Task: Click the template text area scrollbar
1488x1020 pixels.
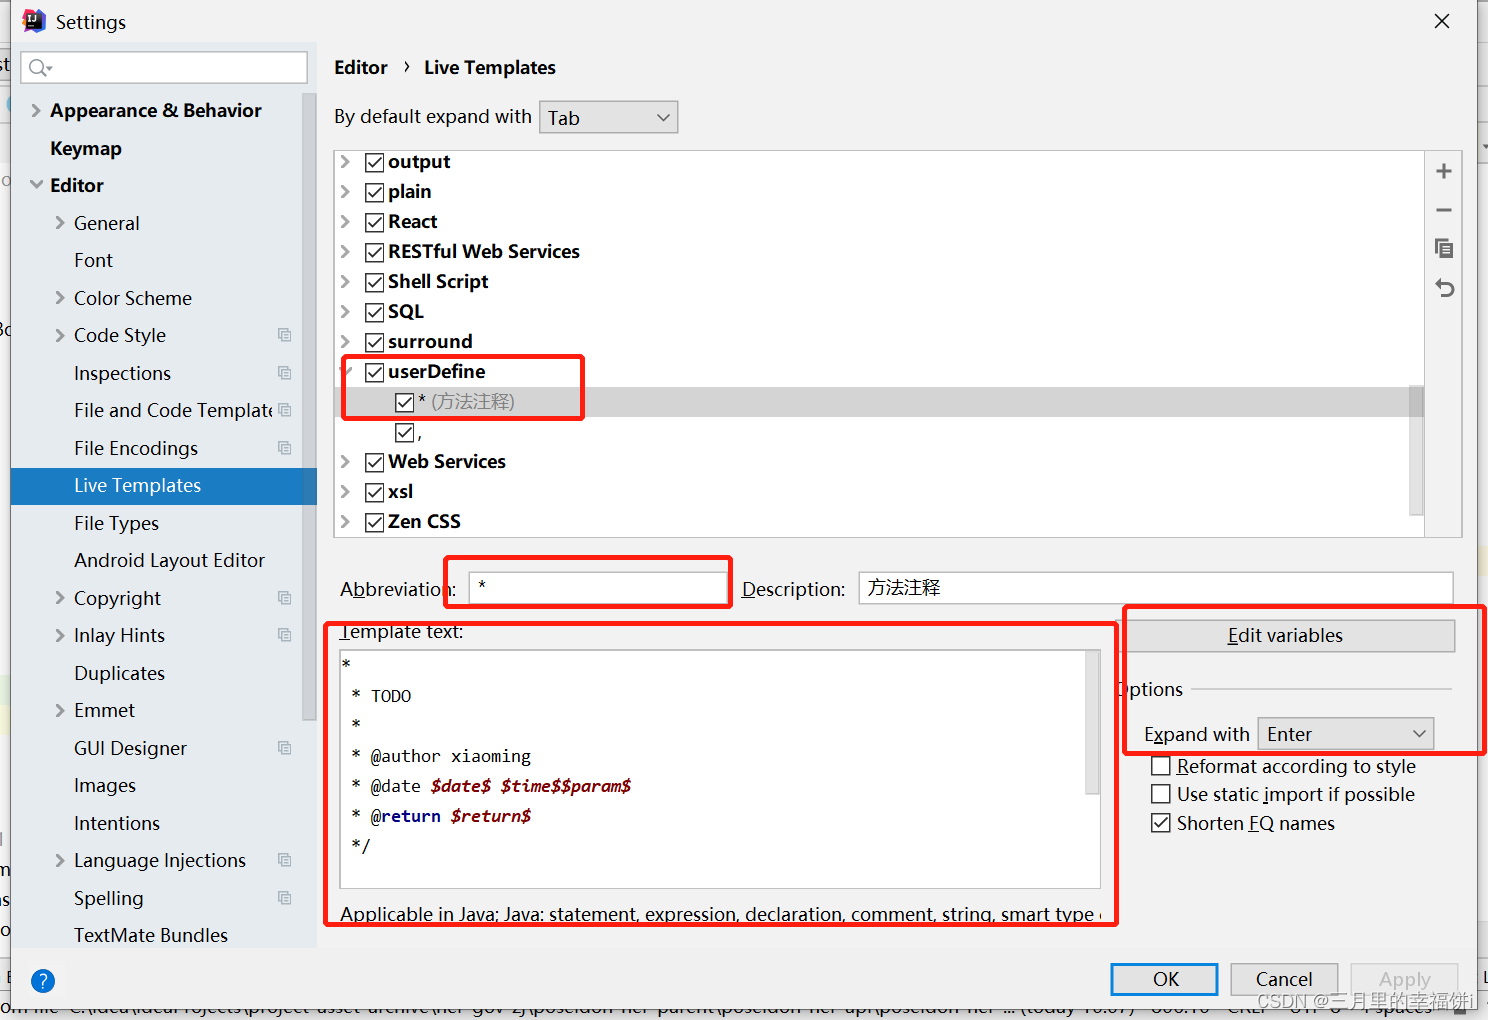Action: pyautogui.click(x=1092, y=722)
